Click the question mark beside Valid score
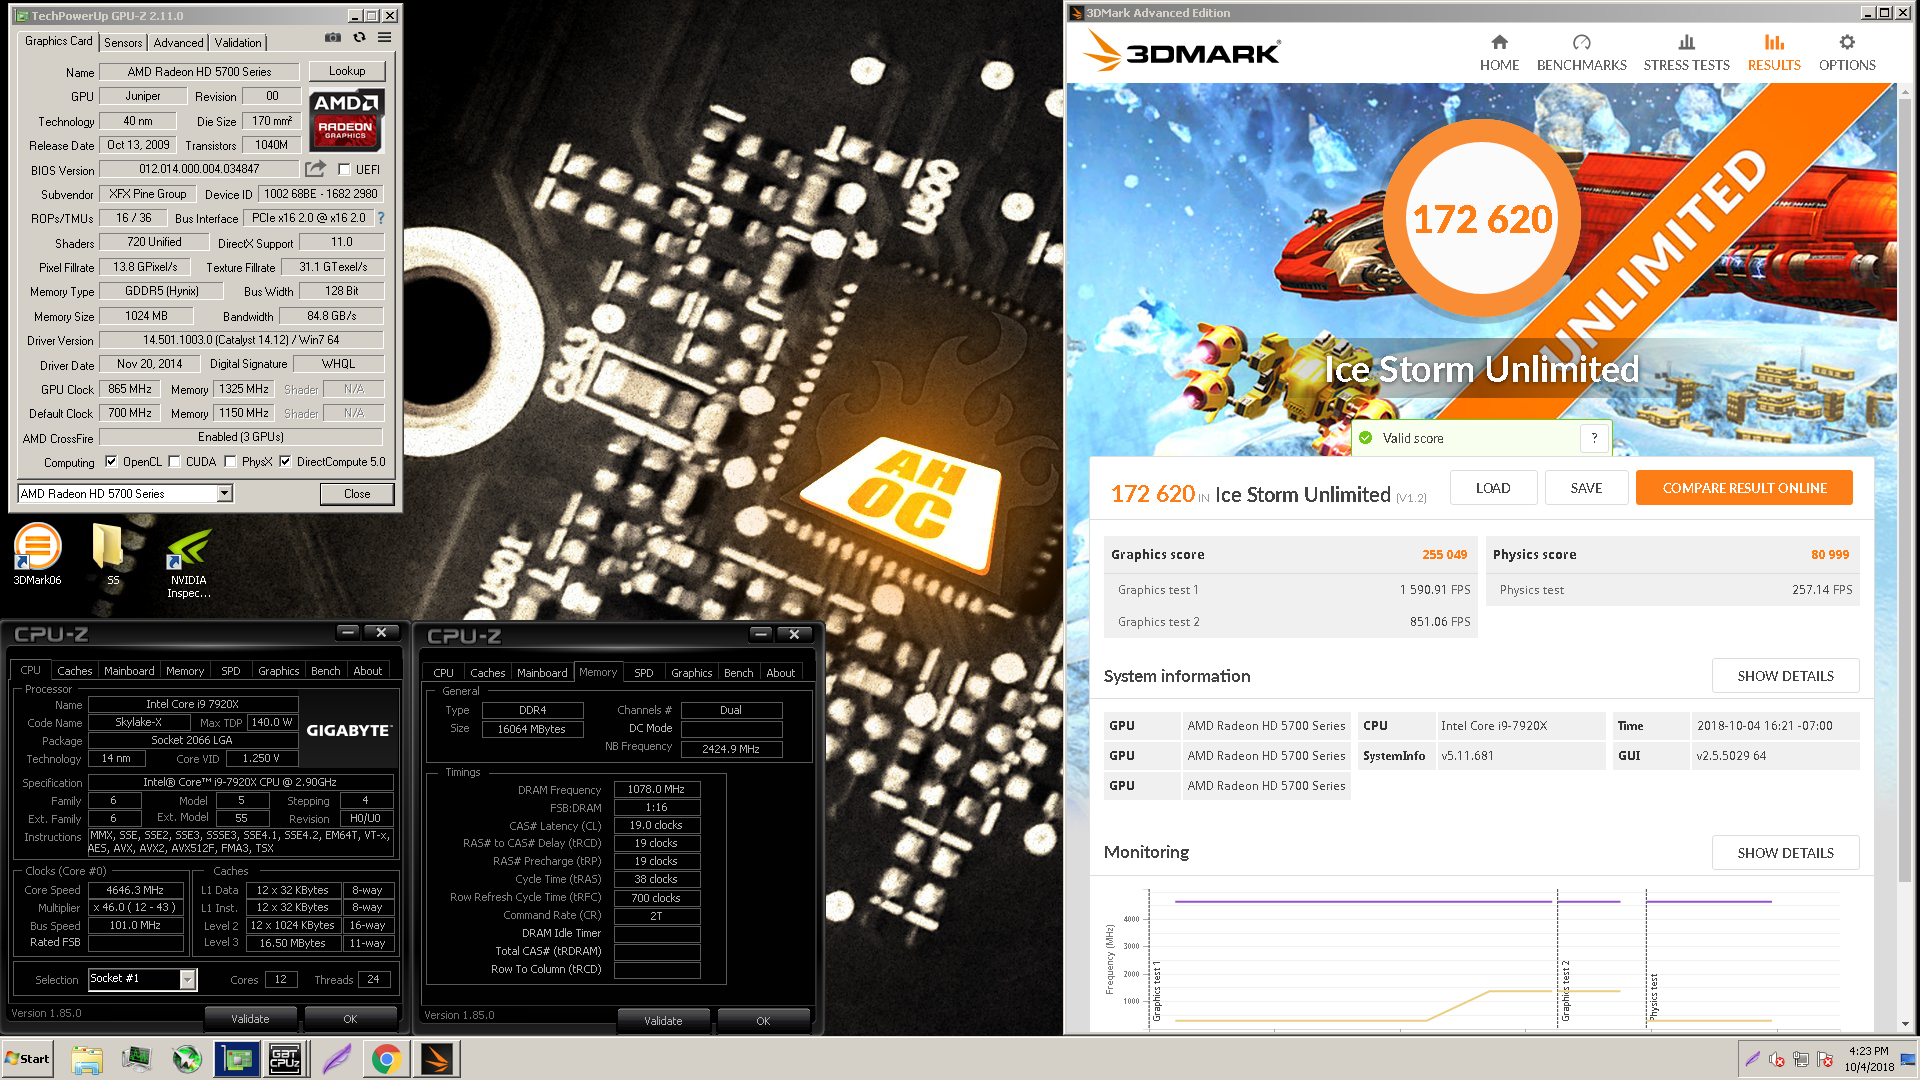Viewport: 1920px width, 1080px height. tap(1594, 438)
